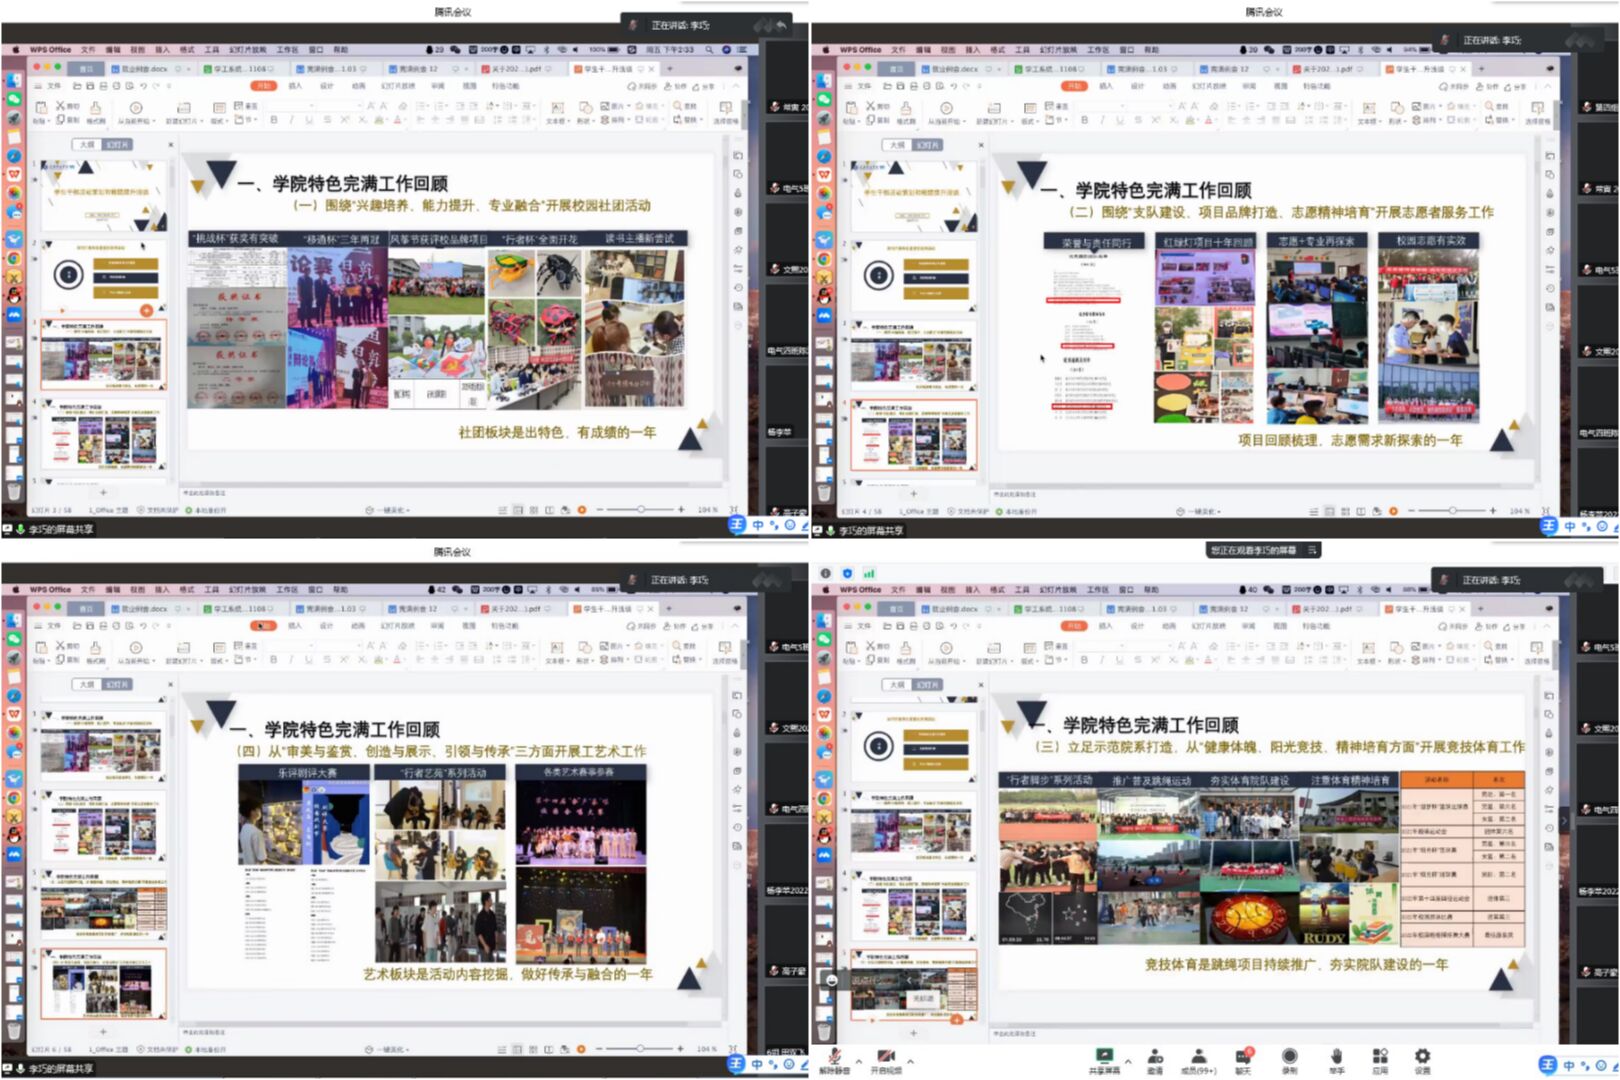Open the 成员(99+) members list
The height and width of the screenshot is (1080, 1620).
pyautogui.click(x=1198, y=1057)
